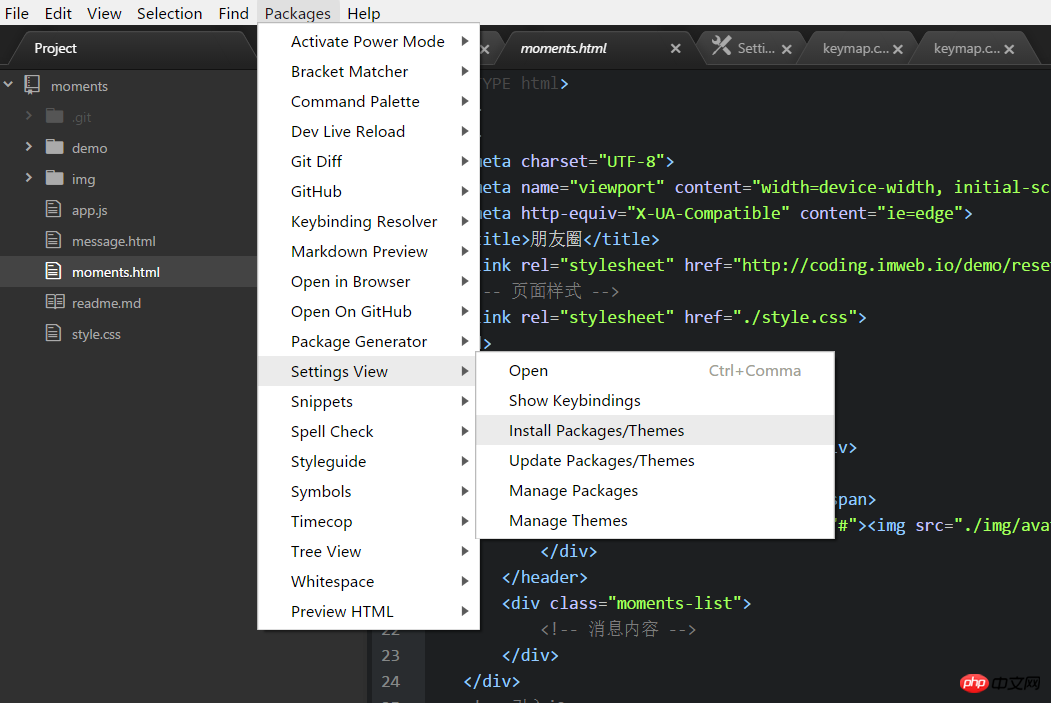Viewport: 1051px width, 703px height.
Task: Open the Activate Power Mode submenu arrow
Action: [465, 42]
